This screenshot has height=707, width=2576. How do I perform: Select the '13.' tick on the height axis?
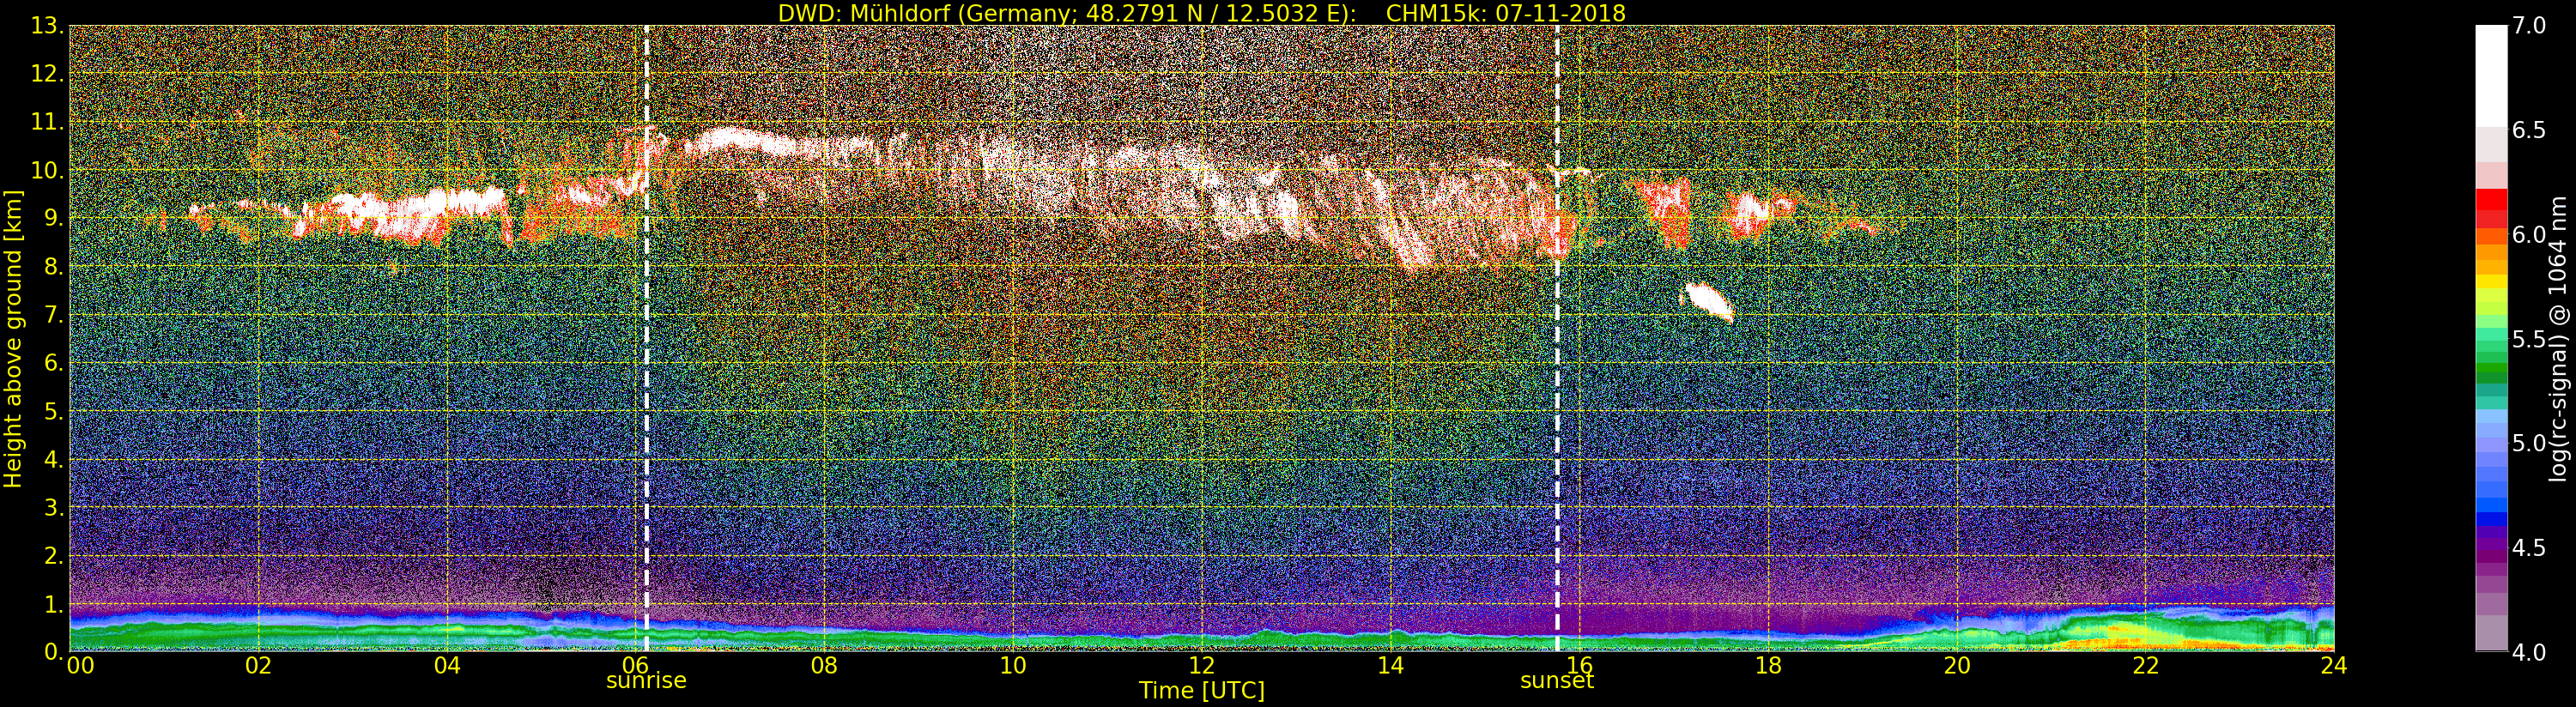click(47, 26)
